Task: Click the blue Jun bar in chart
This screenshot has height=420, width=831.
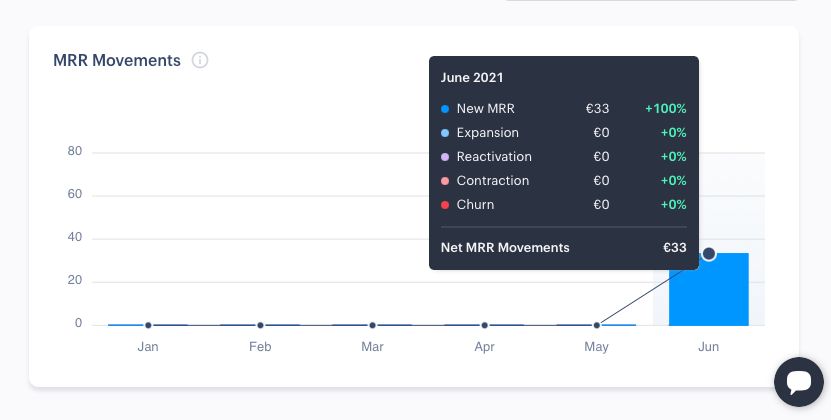Action: pyautogui.click(x=708, y=295)
